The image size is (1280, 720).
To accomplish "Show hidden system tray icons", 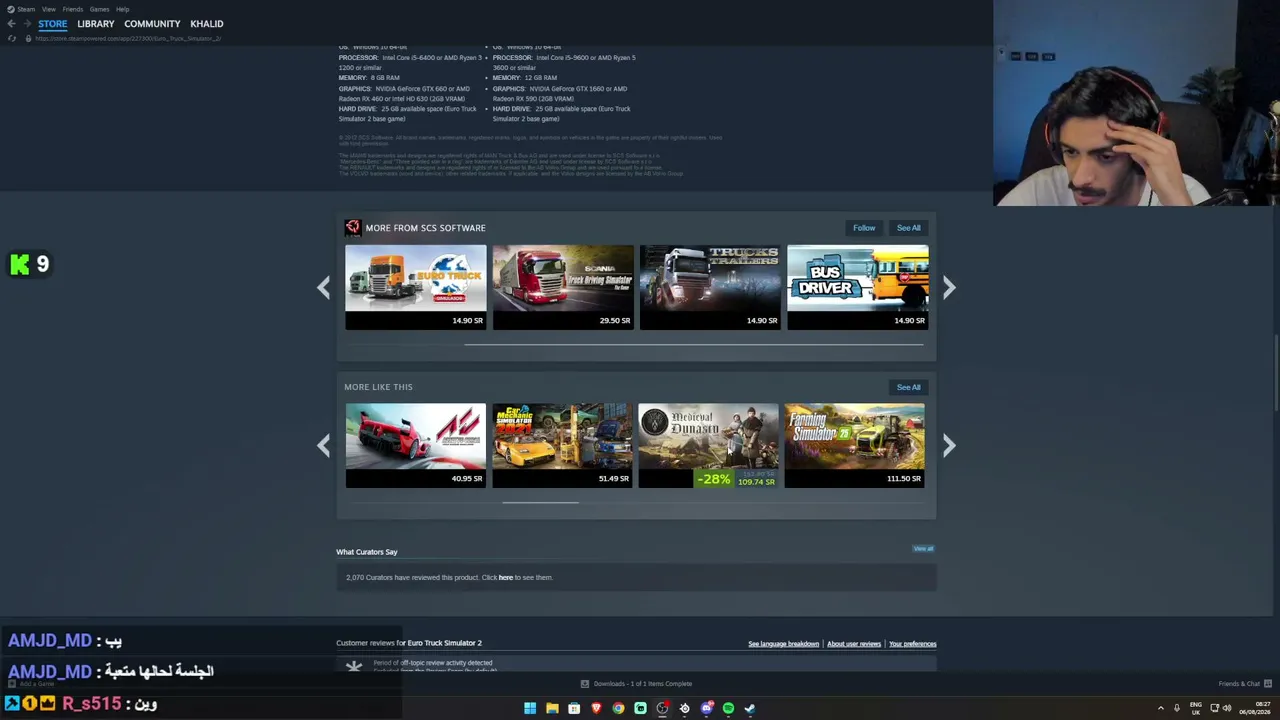I will pyautogui.click(x=1161, y=708).
